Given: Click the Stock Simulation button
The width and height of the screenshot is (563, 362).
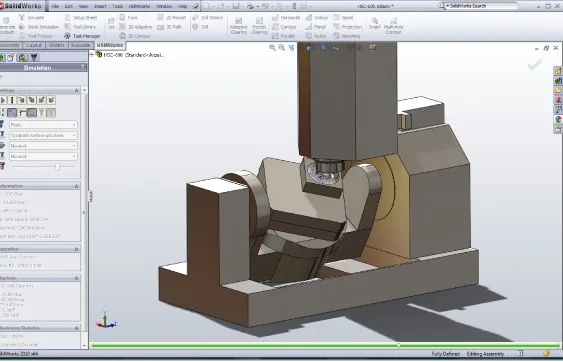Looking at the screenshot, I should coord(39,27).
